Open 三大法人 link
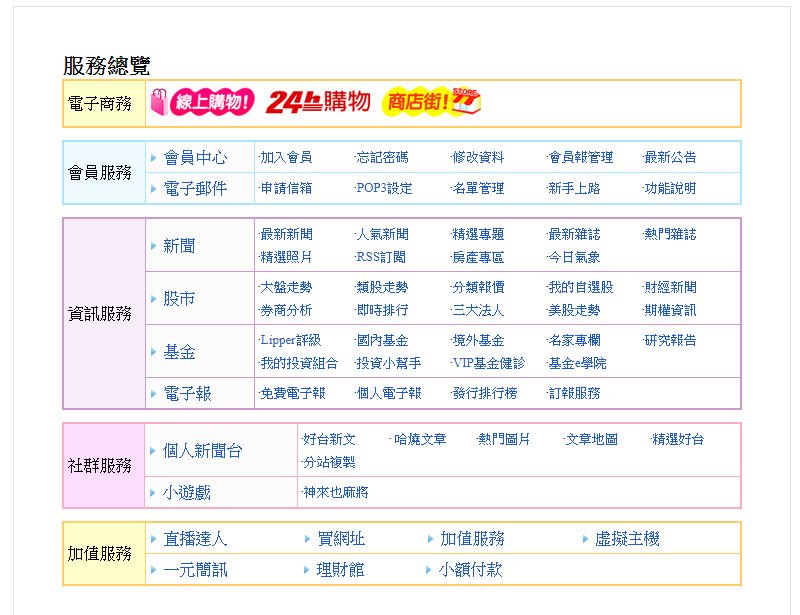The width and height of the screenshot is (800, 615). pyautogui.click(x=478, y=310)
